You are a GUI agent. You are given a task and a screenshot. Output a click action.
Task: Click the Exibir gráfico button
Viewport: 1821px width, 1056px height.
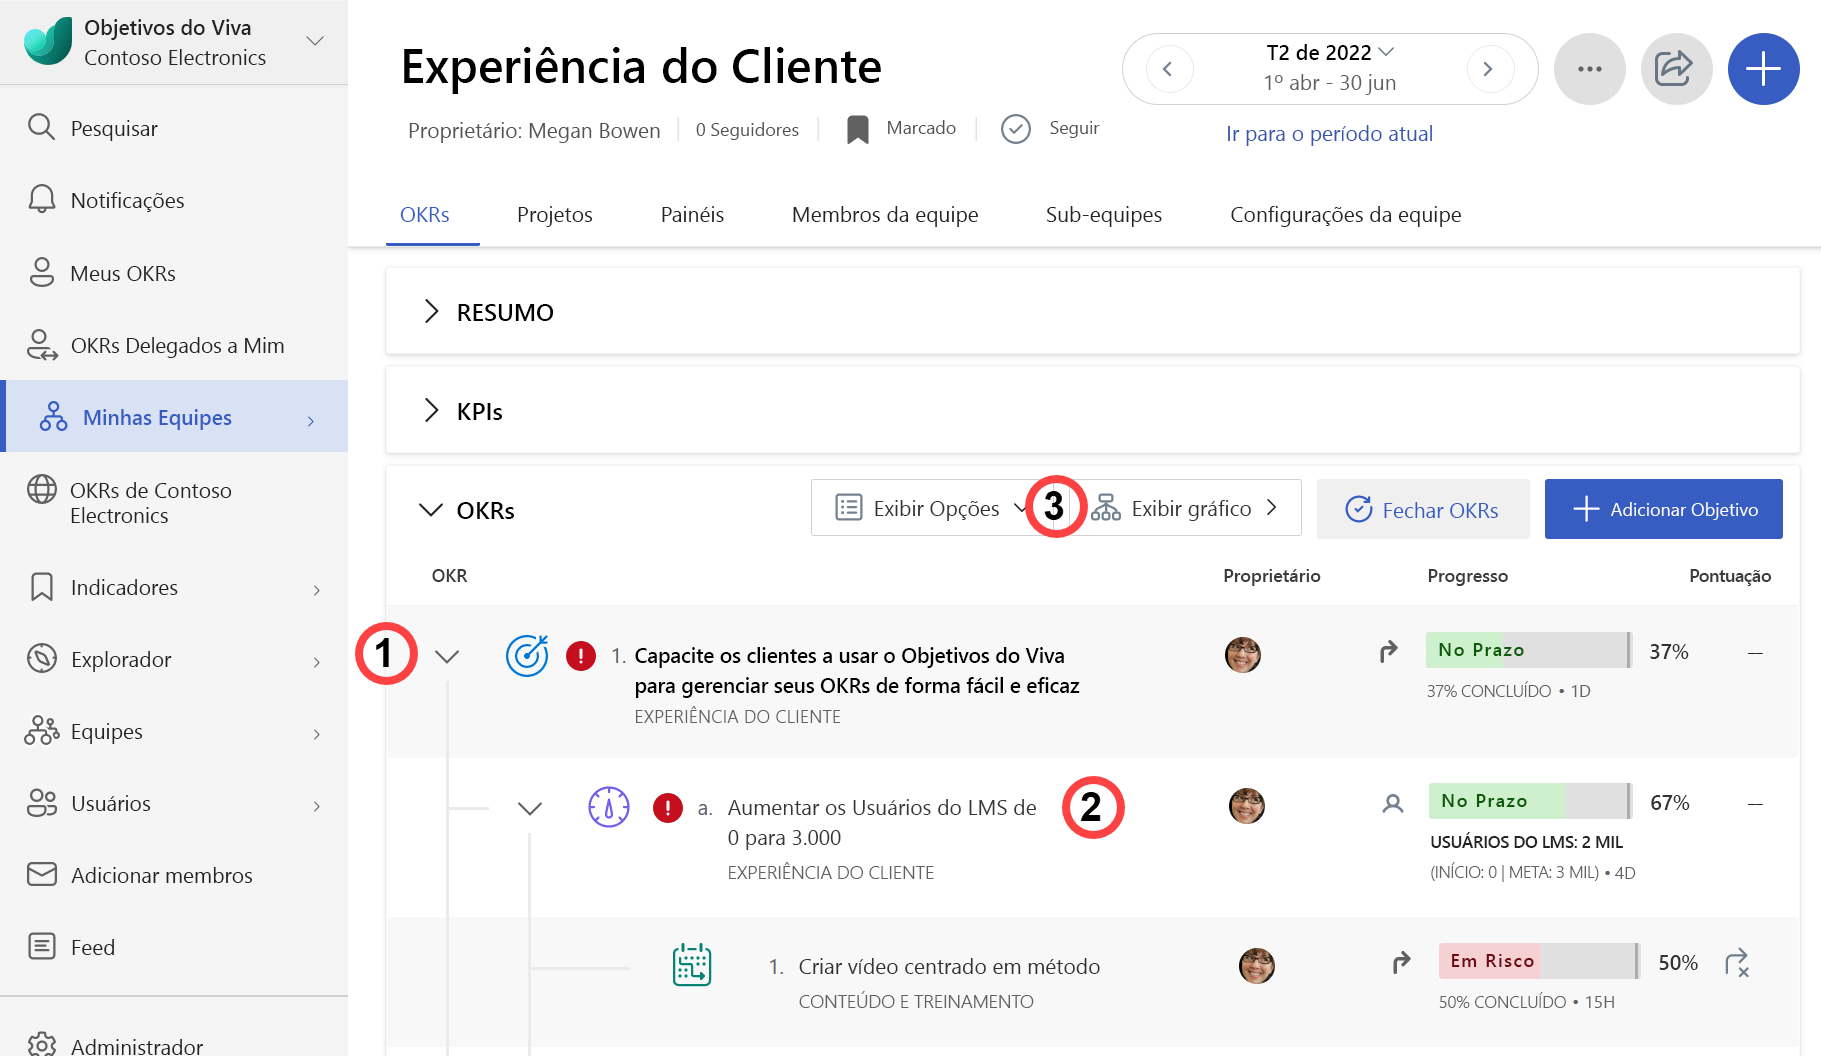pos(1186,508)
